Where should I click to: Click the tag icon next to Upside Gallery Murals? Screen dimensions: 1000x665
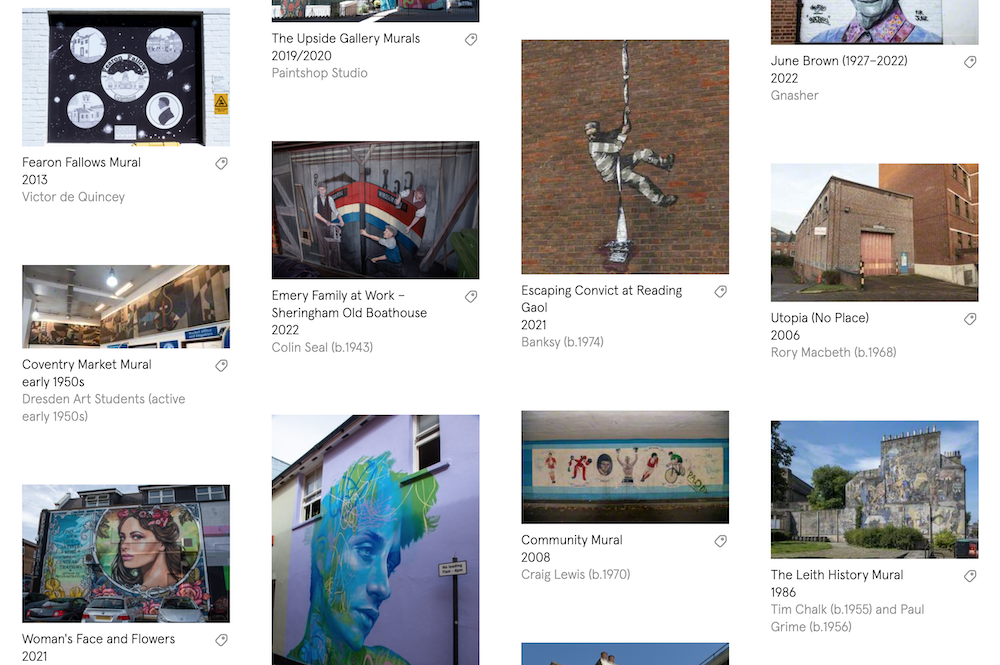click(x=471, y=40)
